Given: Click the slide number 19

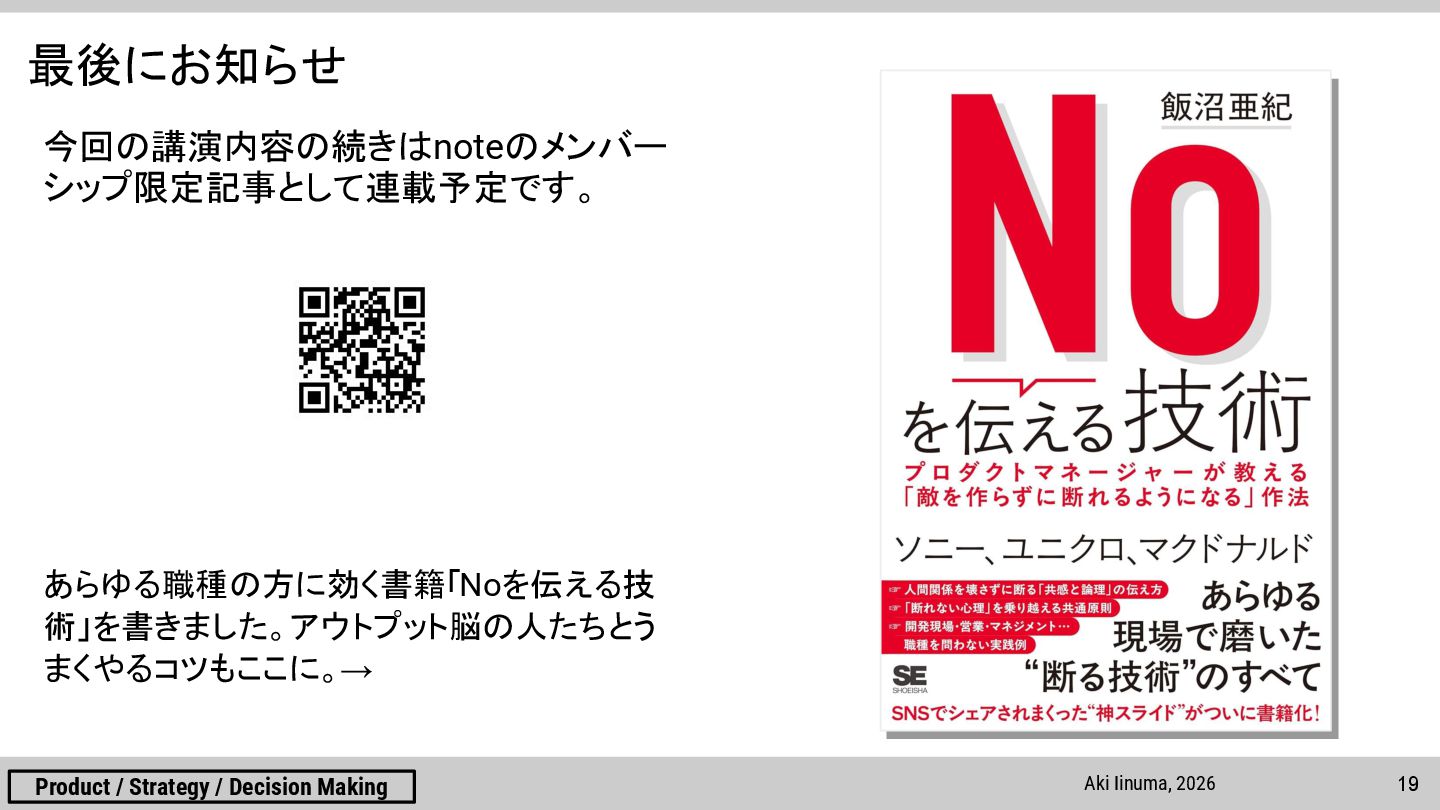Looking at the screenshot, I should [1408, 784].
